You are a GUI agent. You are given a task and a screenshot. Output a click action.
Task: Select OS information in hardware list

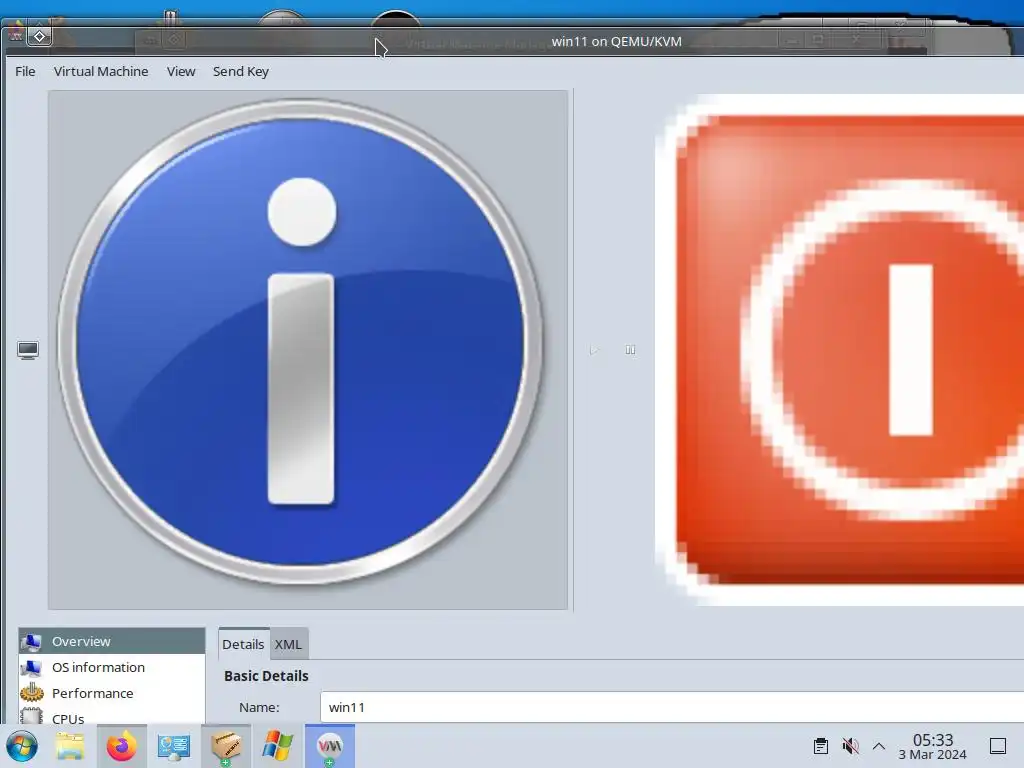[112, 667]
